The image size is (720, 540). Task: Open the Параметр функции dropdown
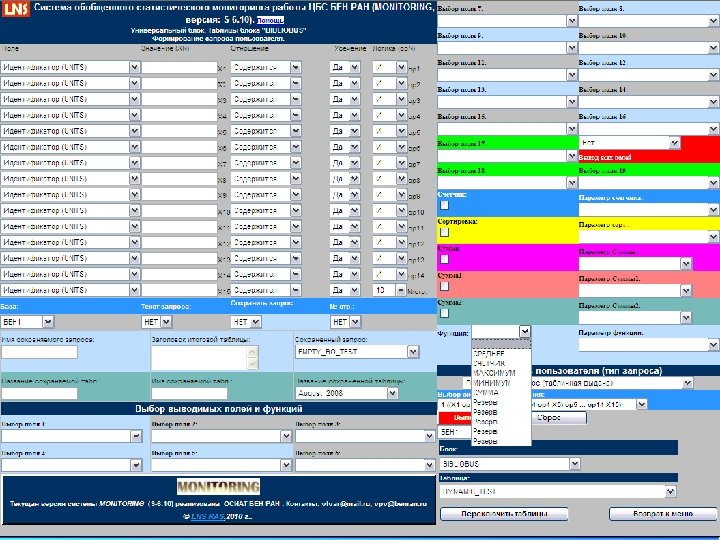[649, 345]
